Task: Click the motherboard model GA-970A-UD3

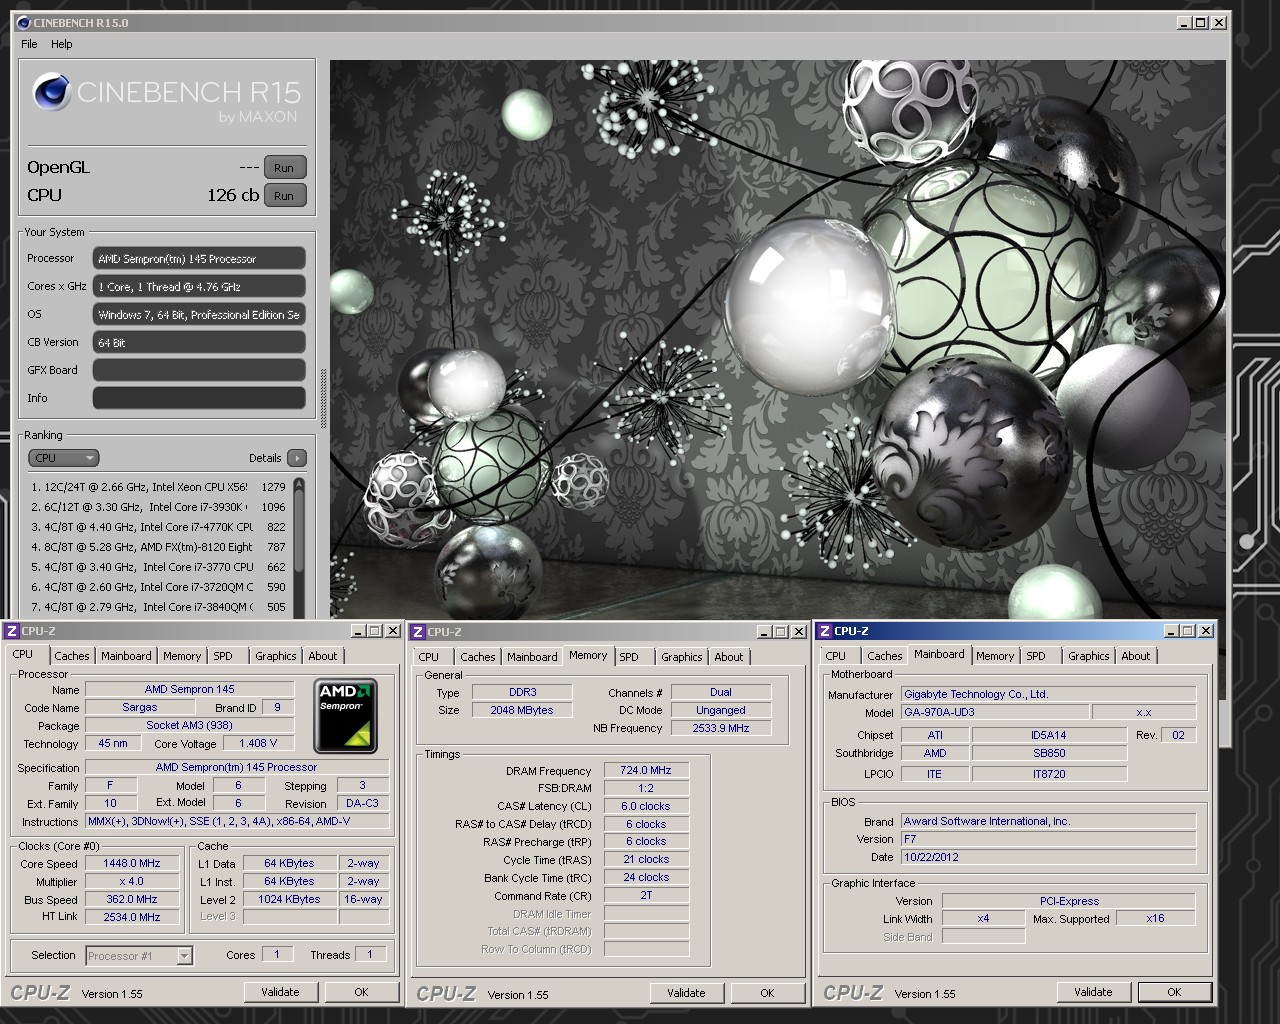Action: (995, 712)
